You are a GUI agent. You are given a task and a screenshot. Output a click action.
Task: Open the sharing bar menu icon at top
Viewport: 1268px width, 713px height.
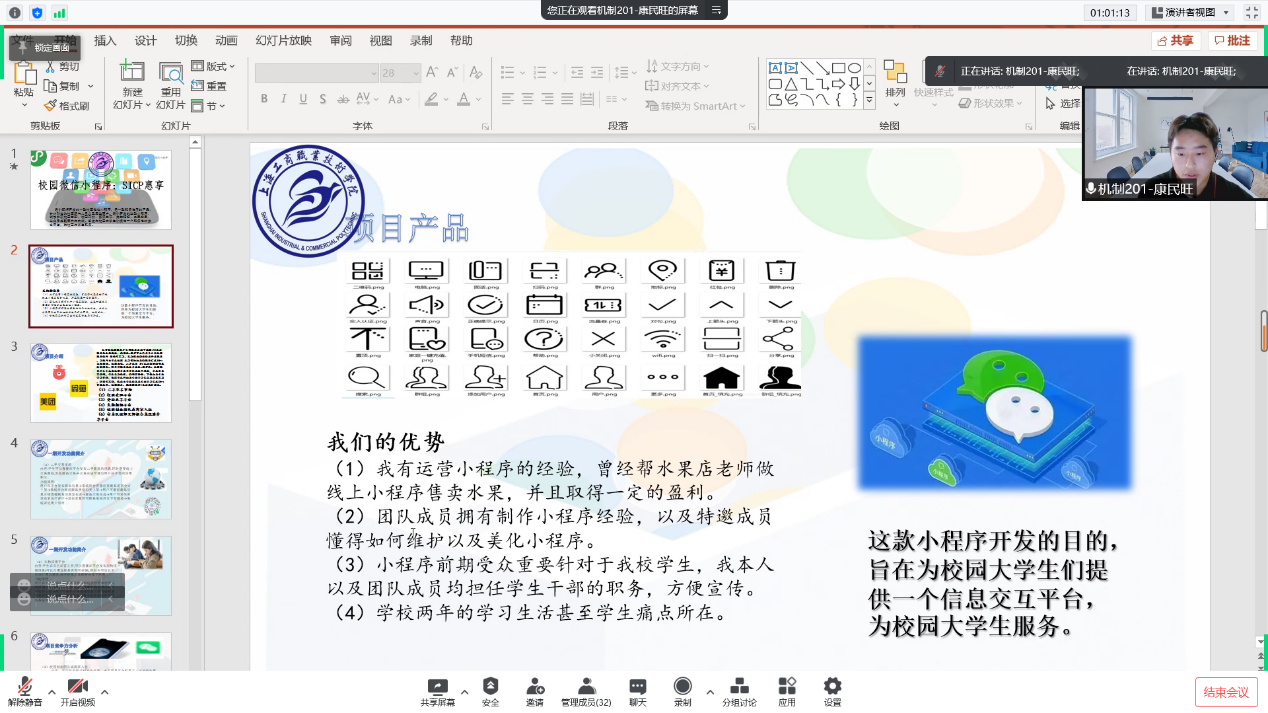(x=715, y=10)
